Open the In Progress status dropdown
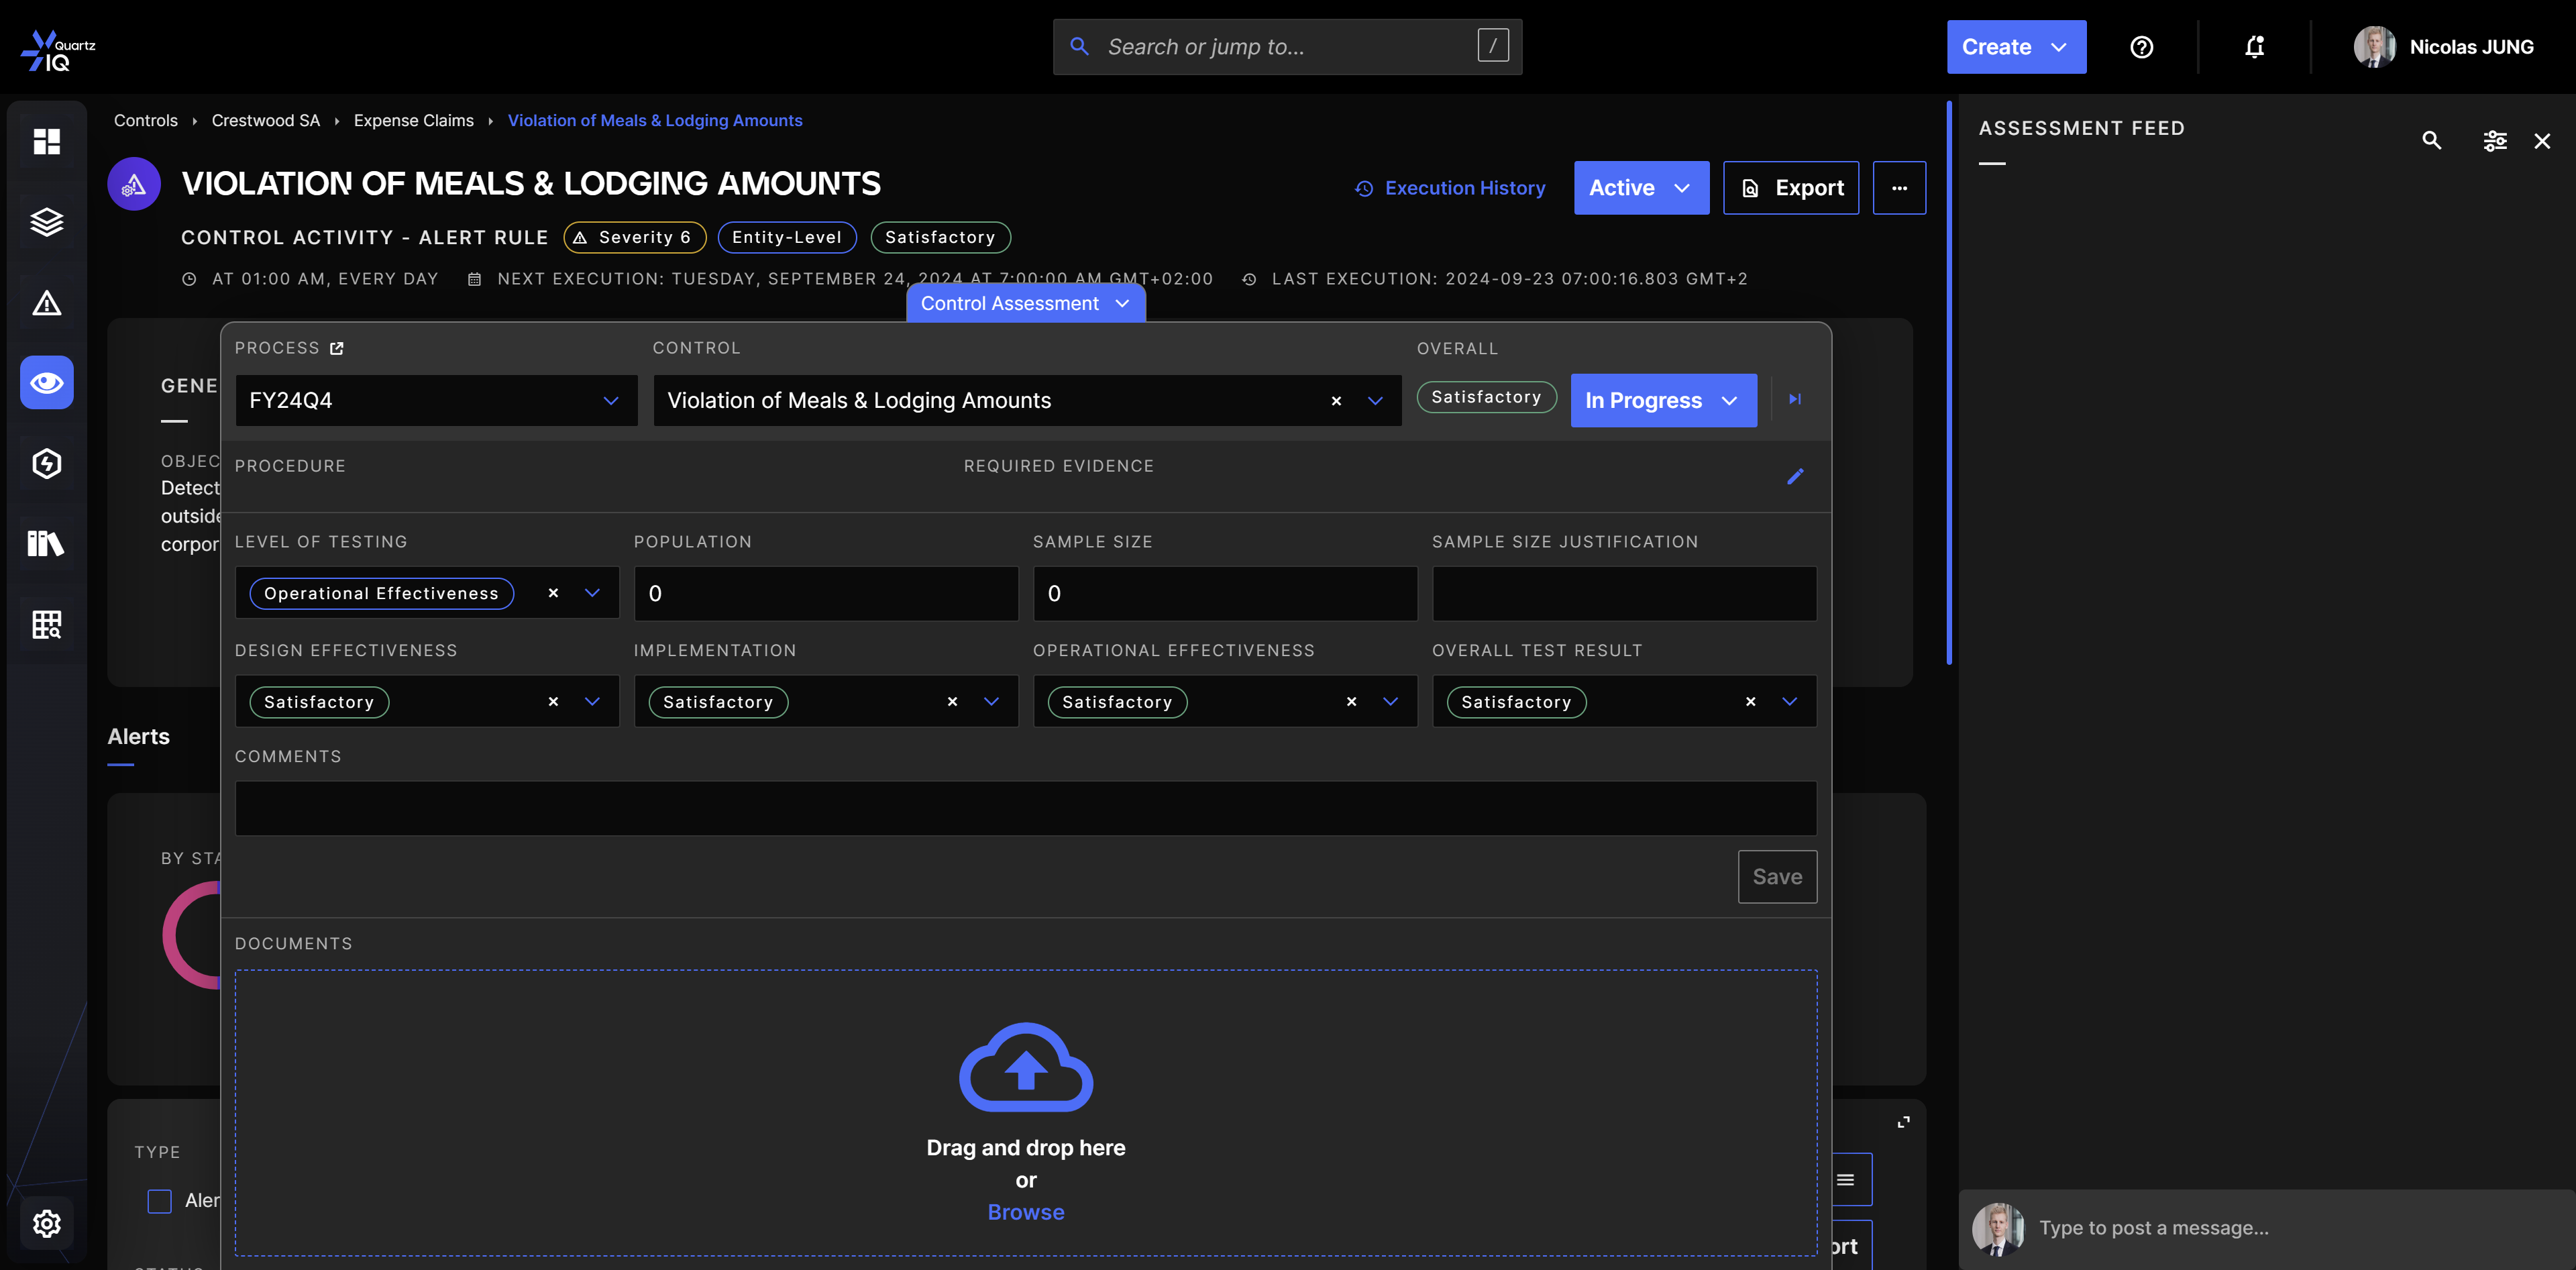The image size is (2576, 1270). [x=1662, y=401]
